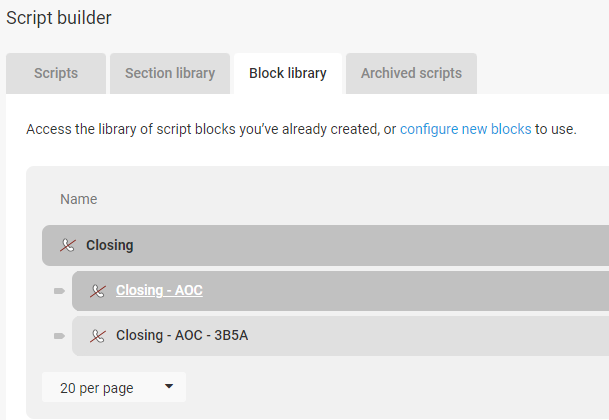Click the Name column header
The image size is (609, 420).
point(78,199)
